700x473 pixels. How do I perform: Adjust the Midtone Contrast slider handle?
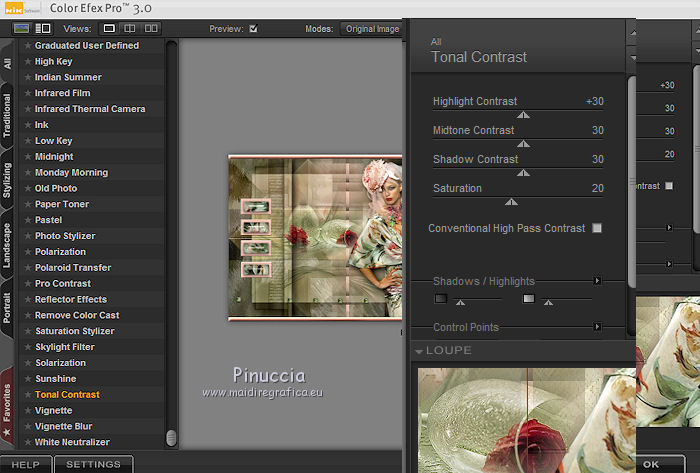point(523,144)
